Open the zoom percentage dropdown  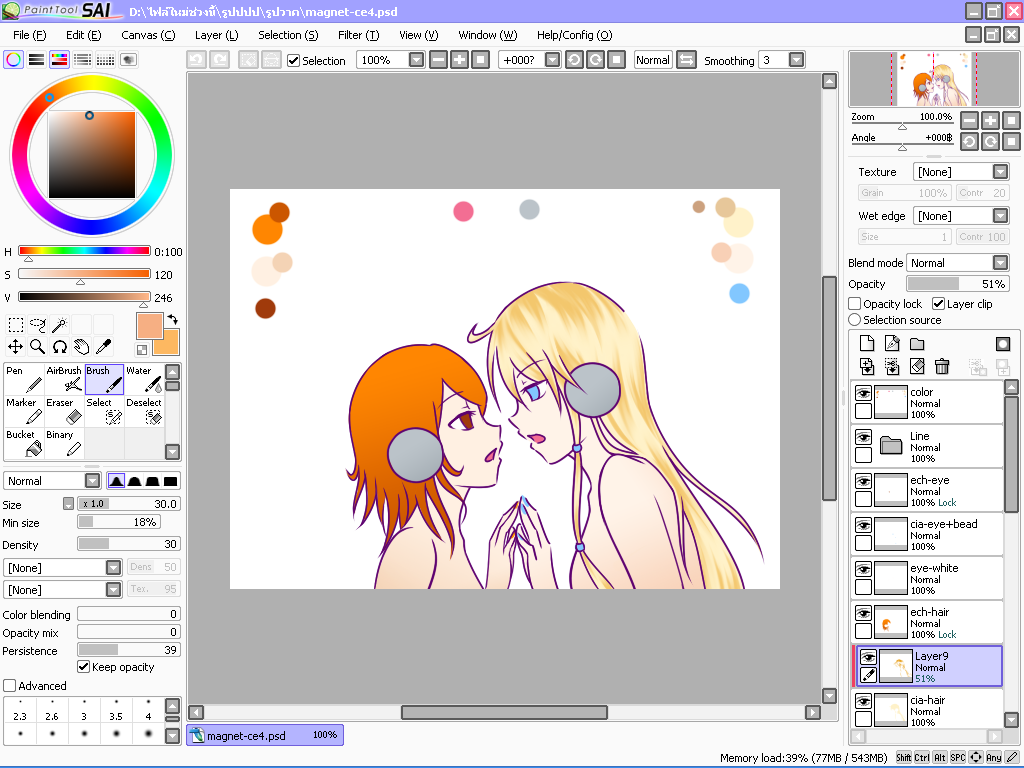pos(416,60)
